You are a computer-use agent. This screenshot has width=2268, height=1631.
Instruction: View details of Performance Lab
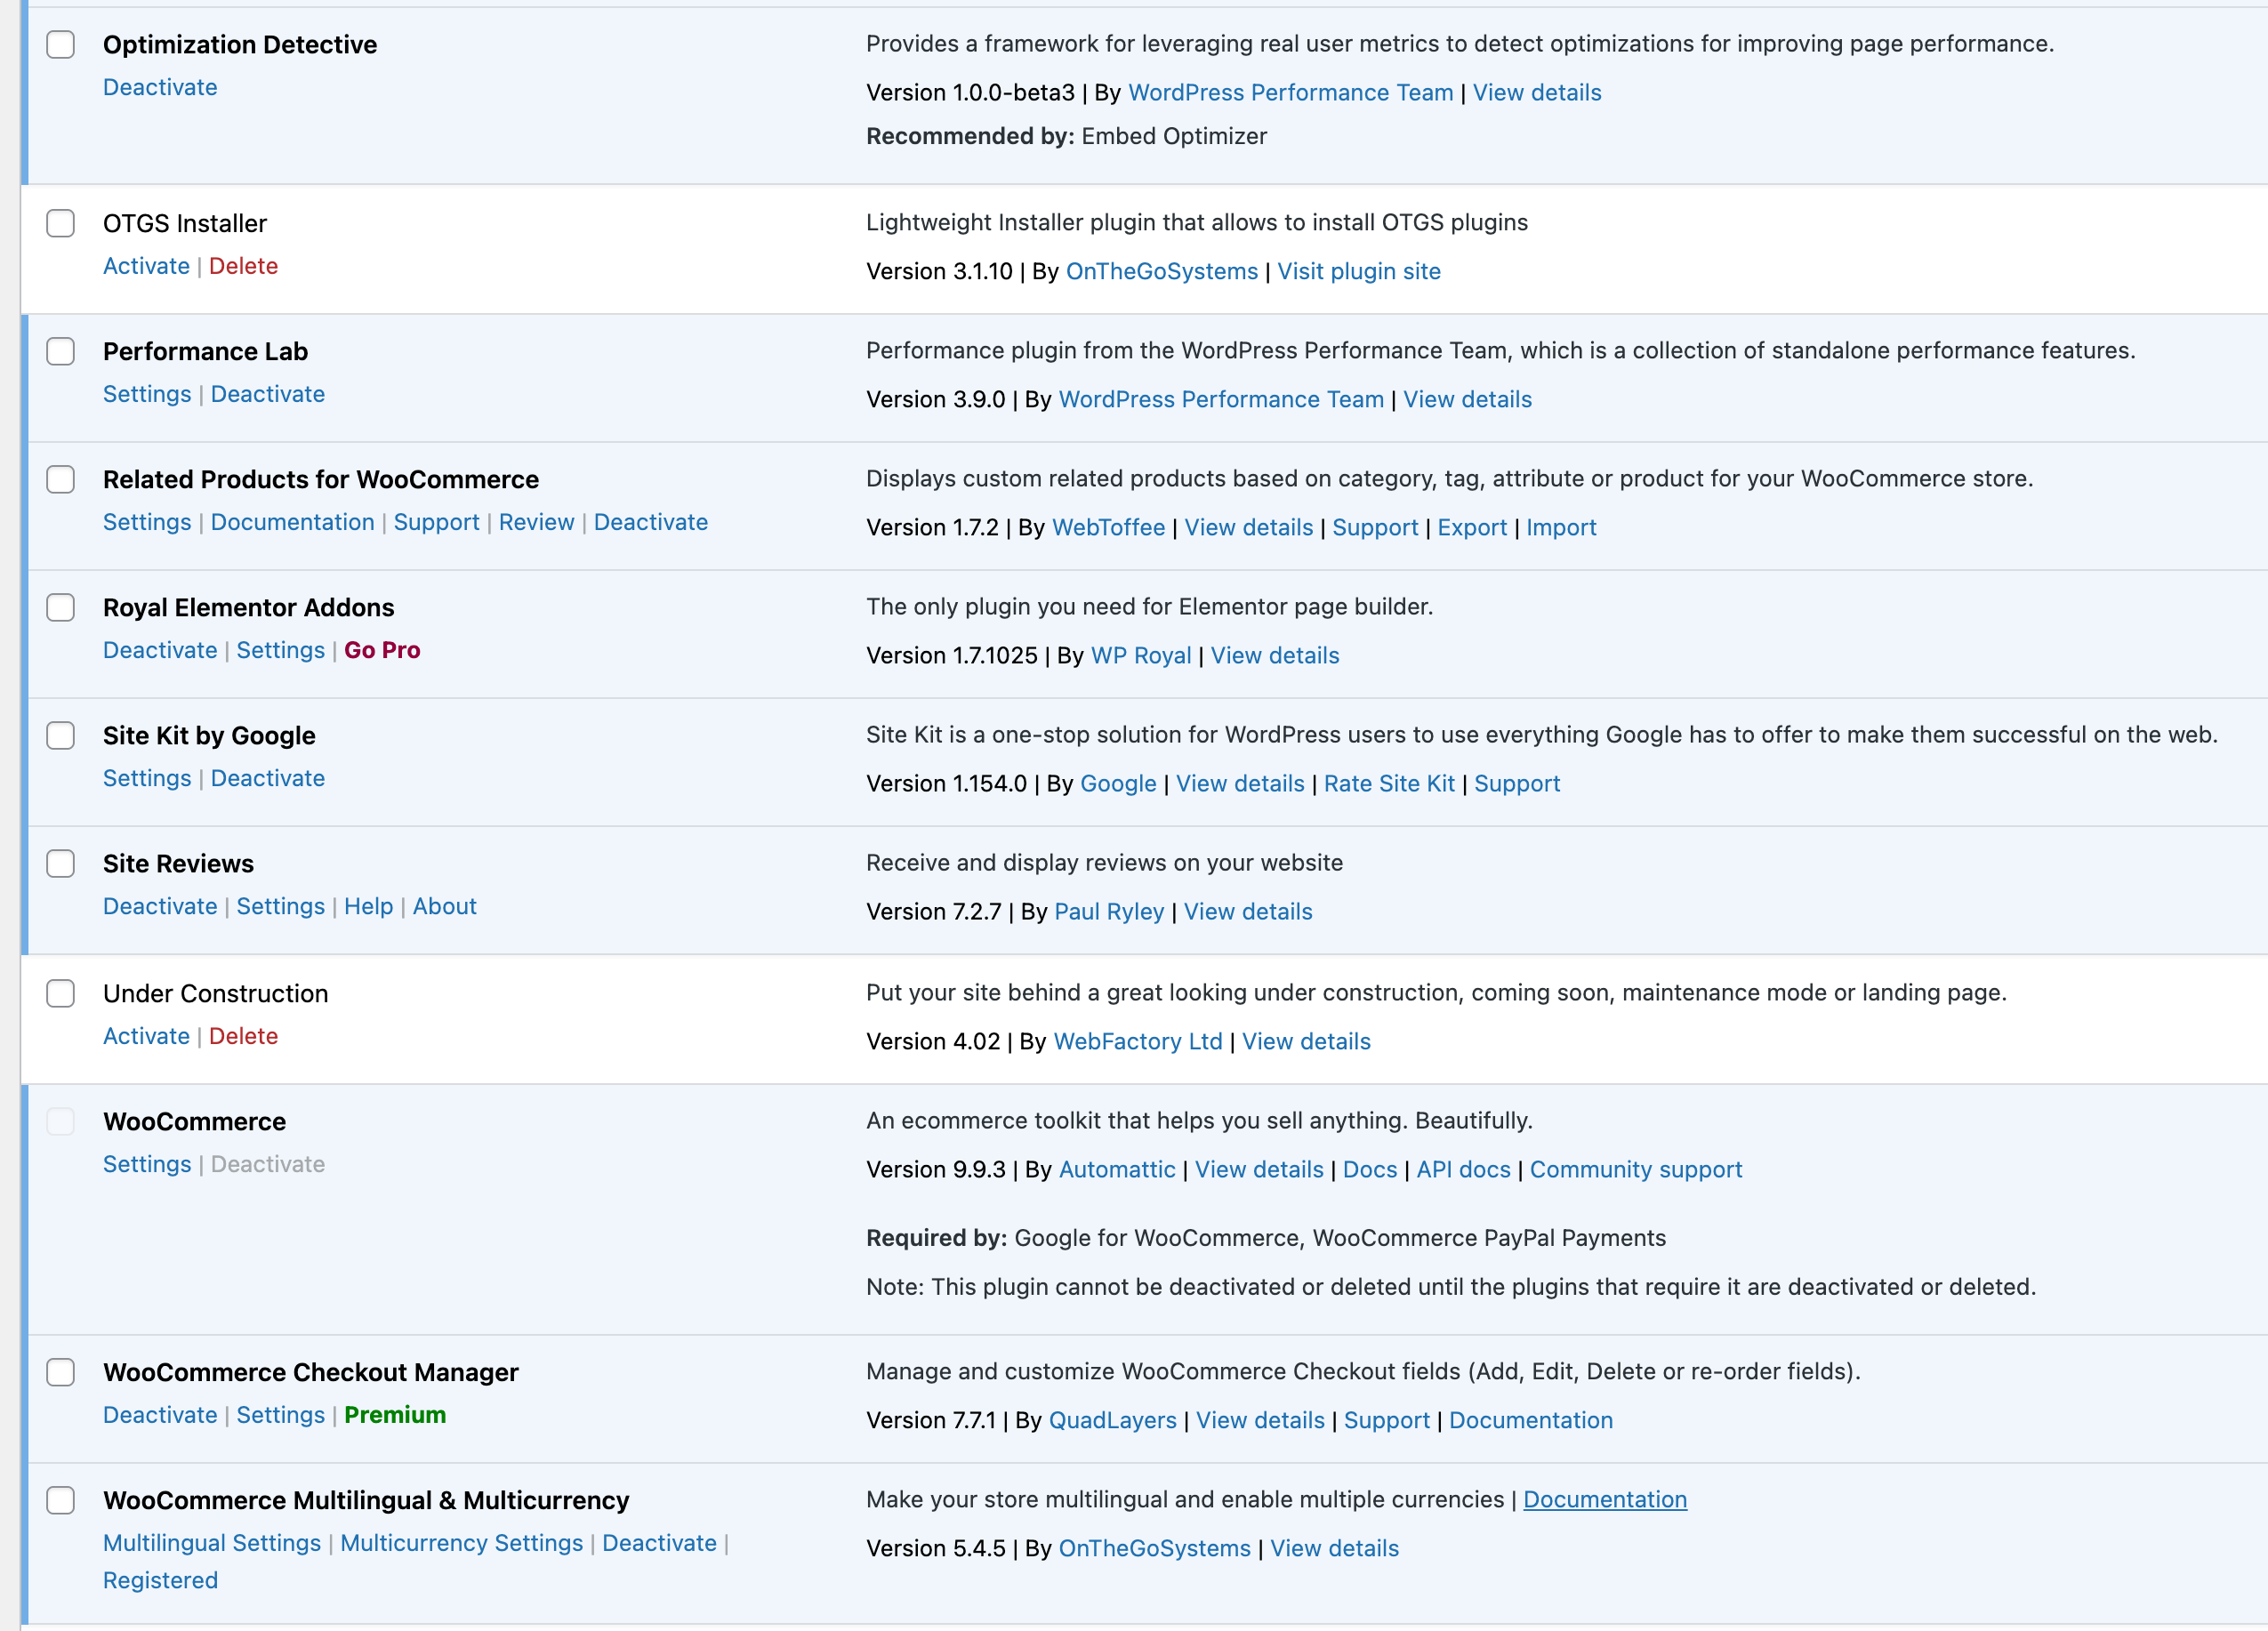coord(1467,399)
